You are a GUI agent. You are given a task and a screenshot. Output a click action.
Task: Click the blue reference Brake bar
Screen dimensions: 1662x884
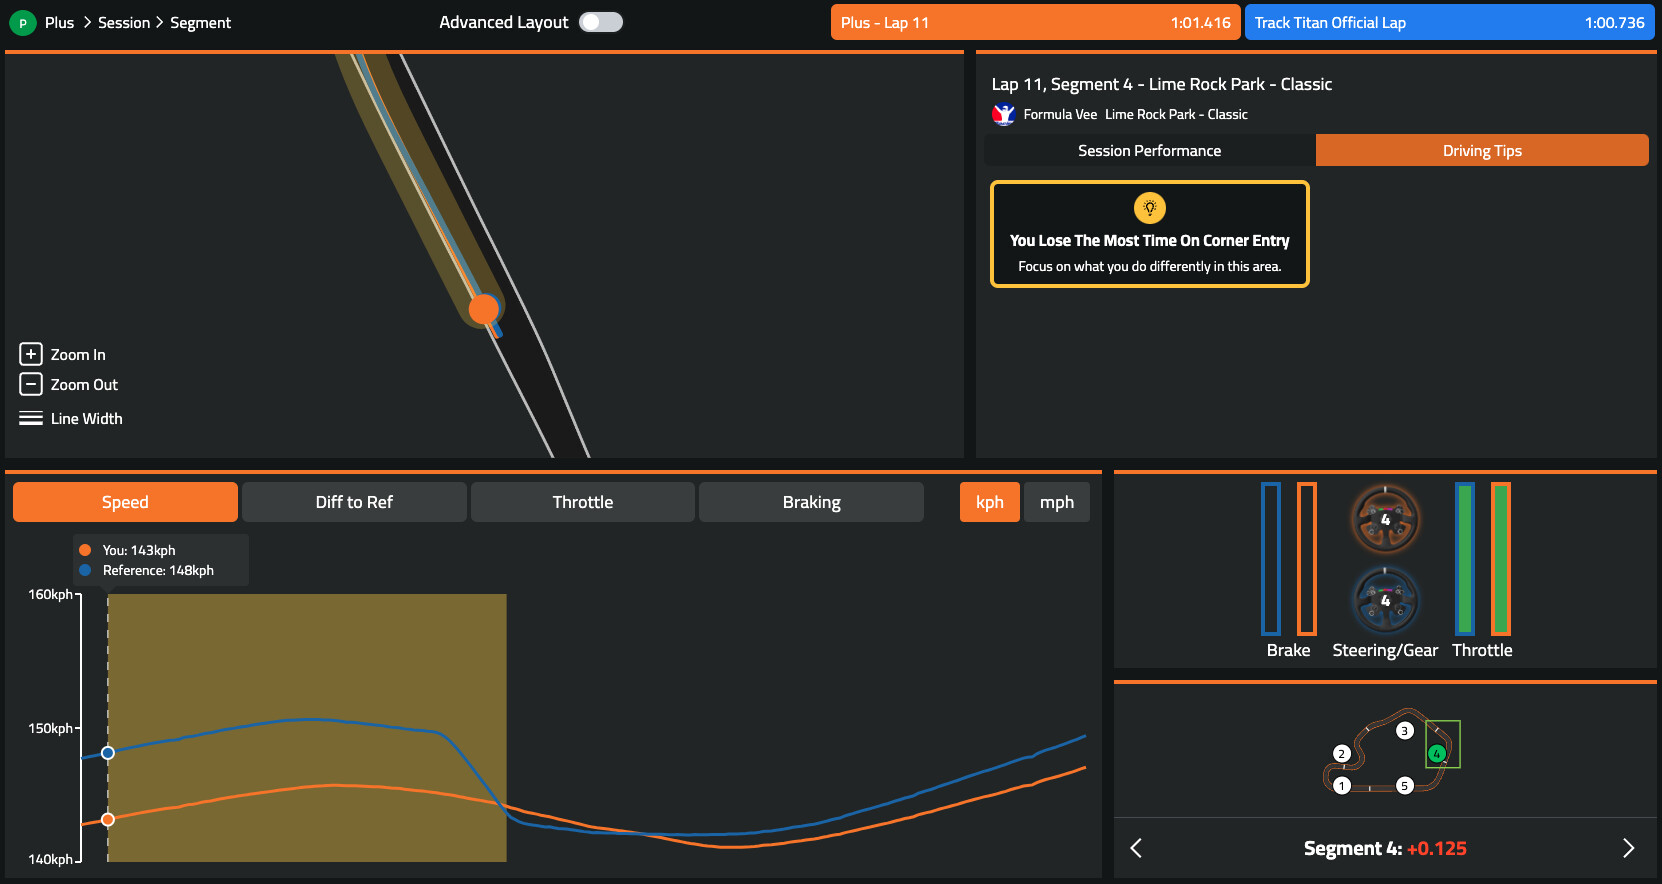(x=1271, y=559)
